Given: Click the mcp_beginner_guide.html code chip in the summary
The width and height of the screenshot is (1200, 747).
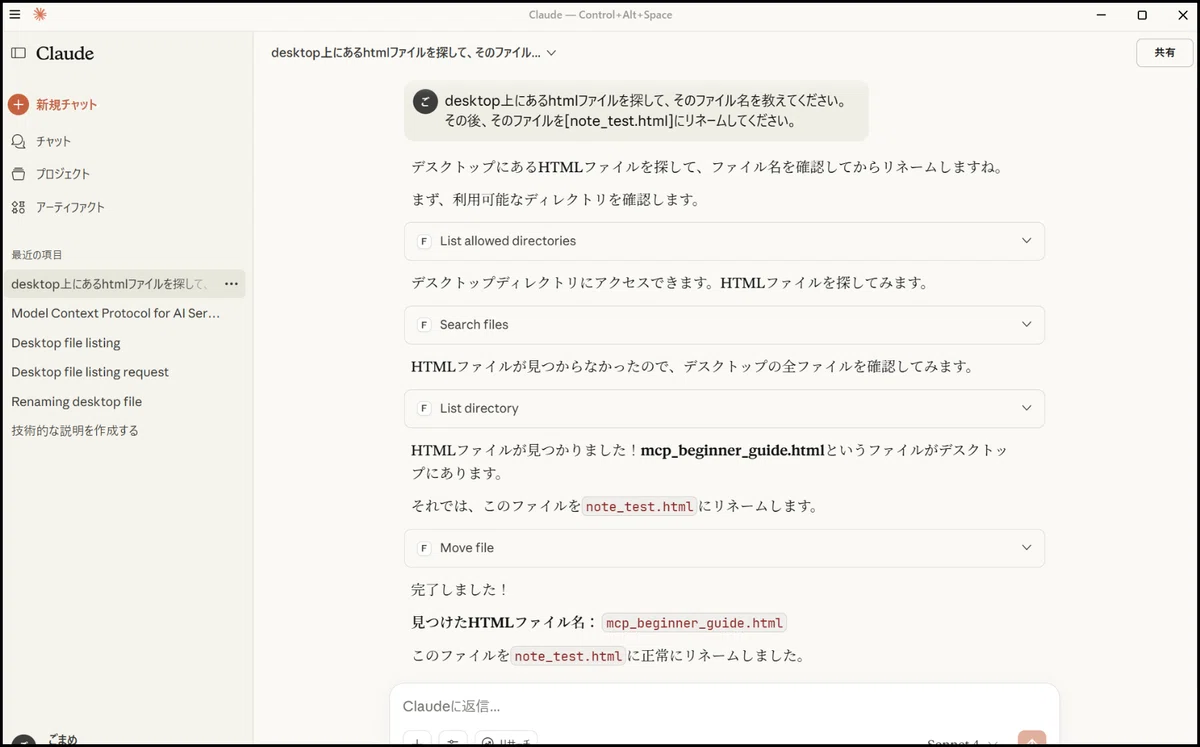Looking at the screenshot, I should click(695, 623).
